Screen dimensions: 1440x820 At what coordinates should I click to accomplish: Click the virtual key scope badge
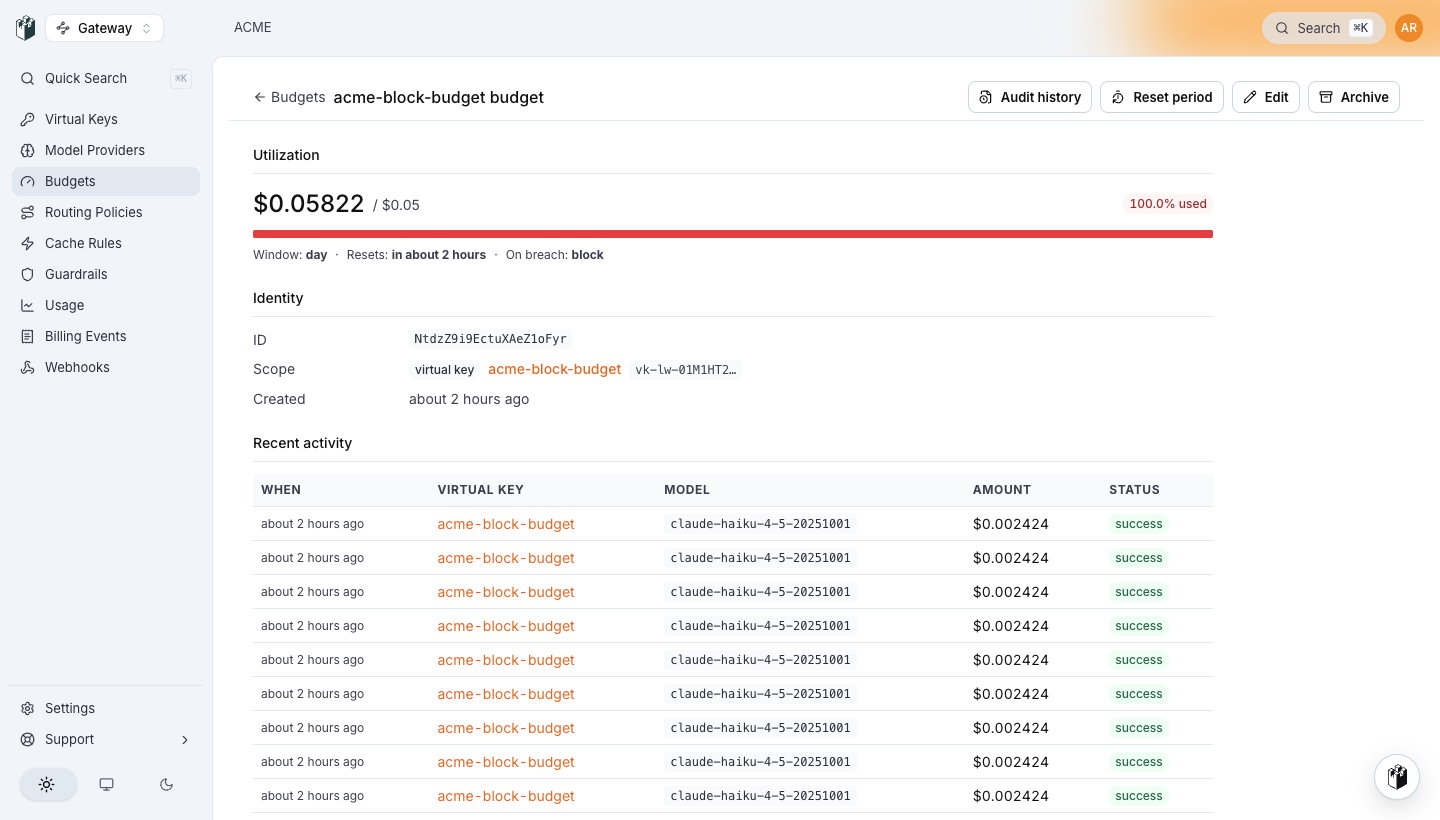pyautogui.click(x=444, y=370)
